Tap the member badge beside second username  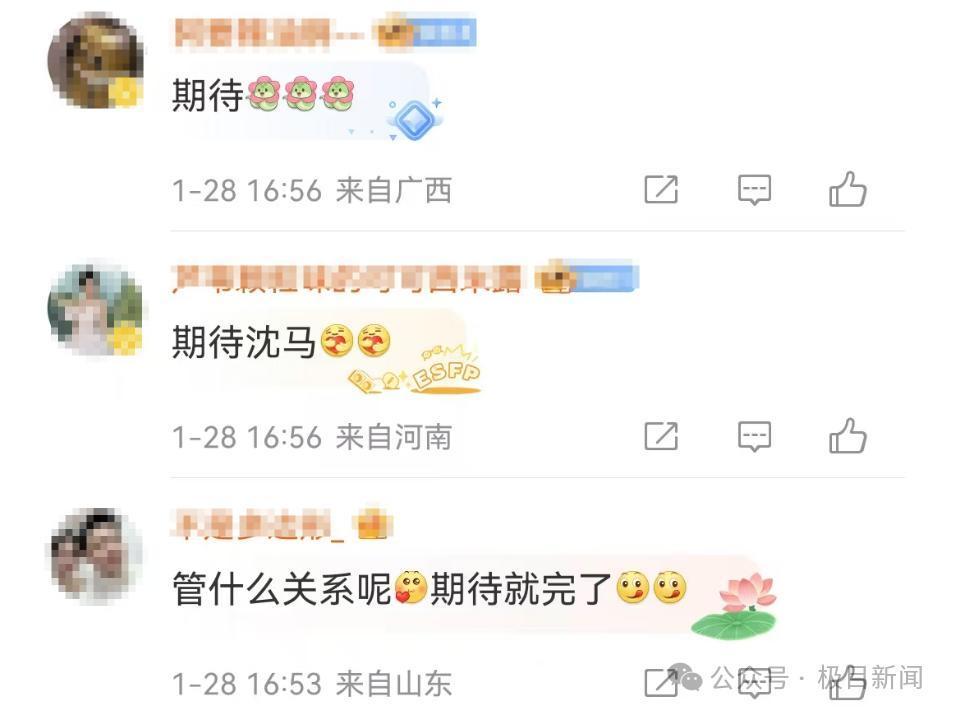tap(586, 278)
